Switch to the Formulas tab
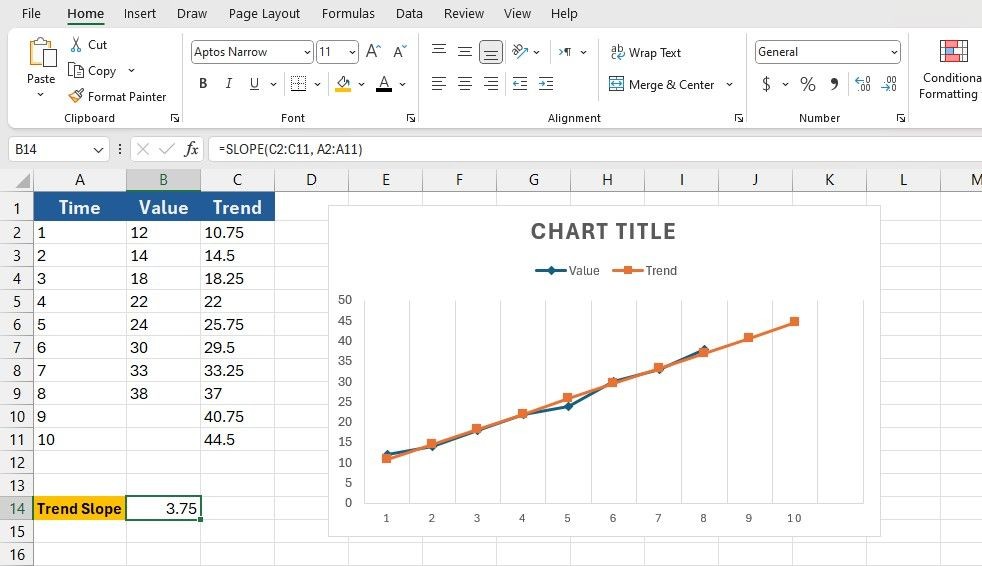982x566 pixels. pos(348,13)
